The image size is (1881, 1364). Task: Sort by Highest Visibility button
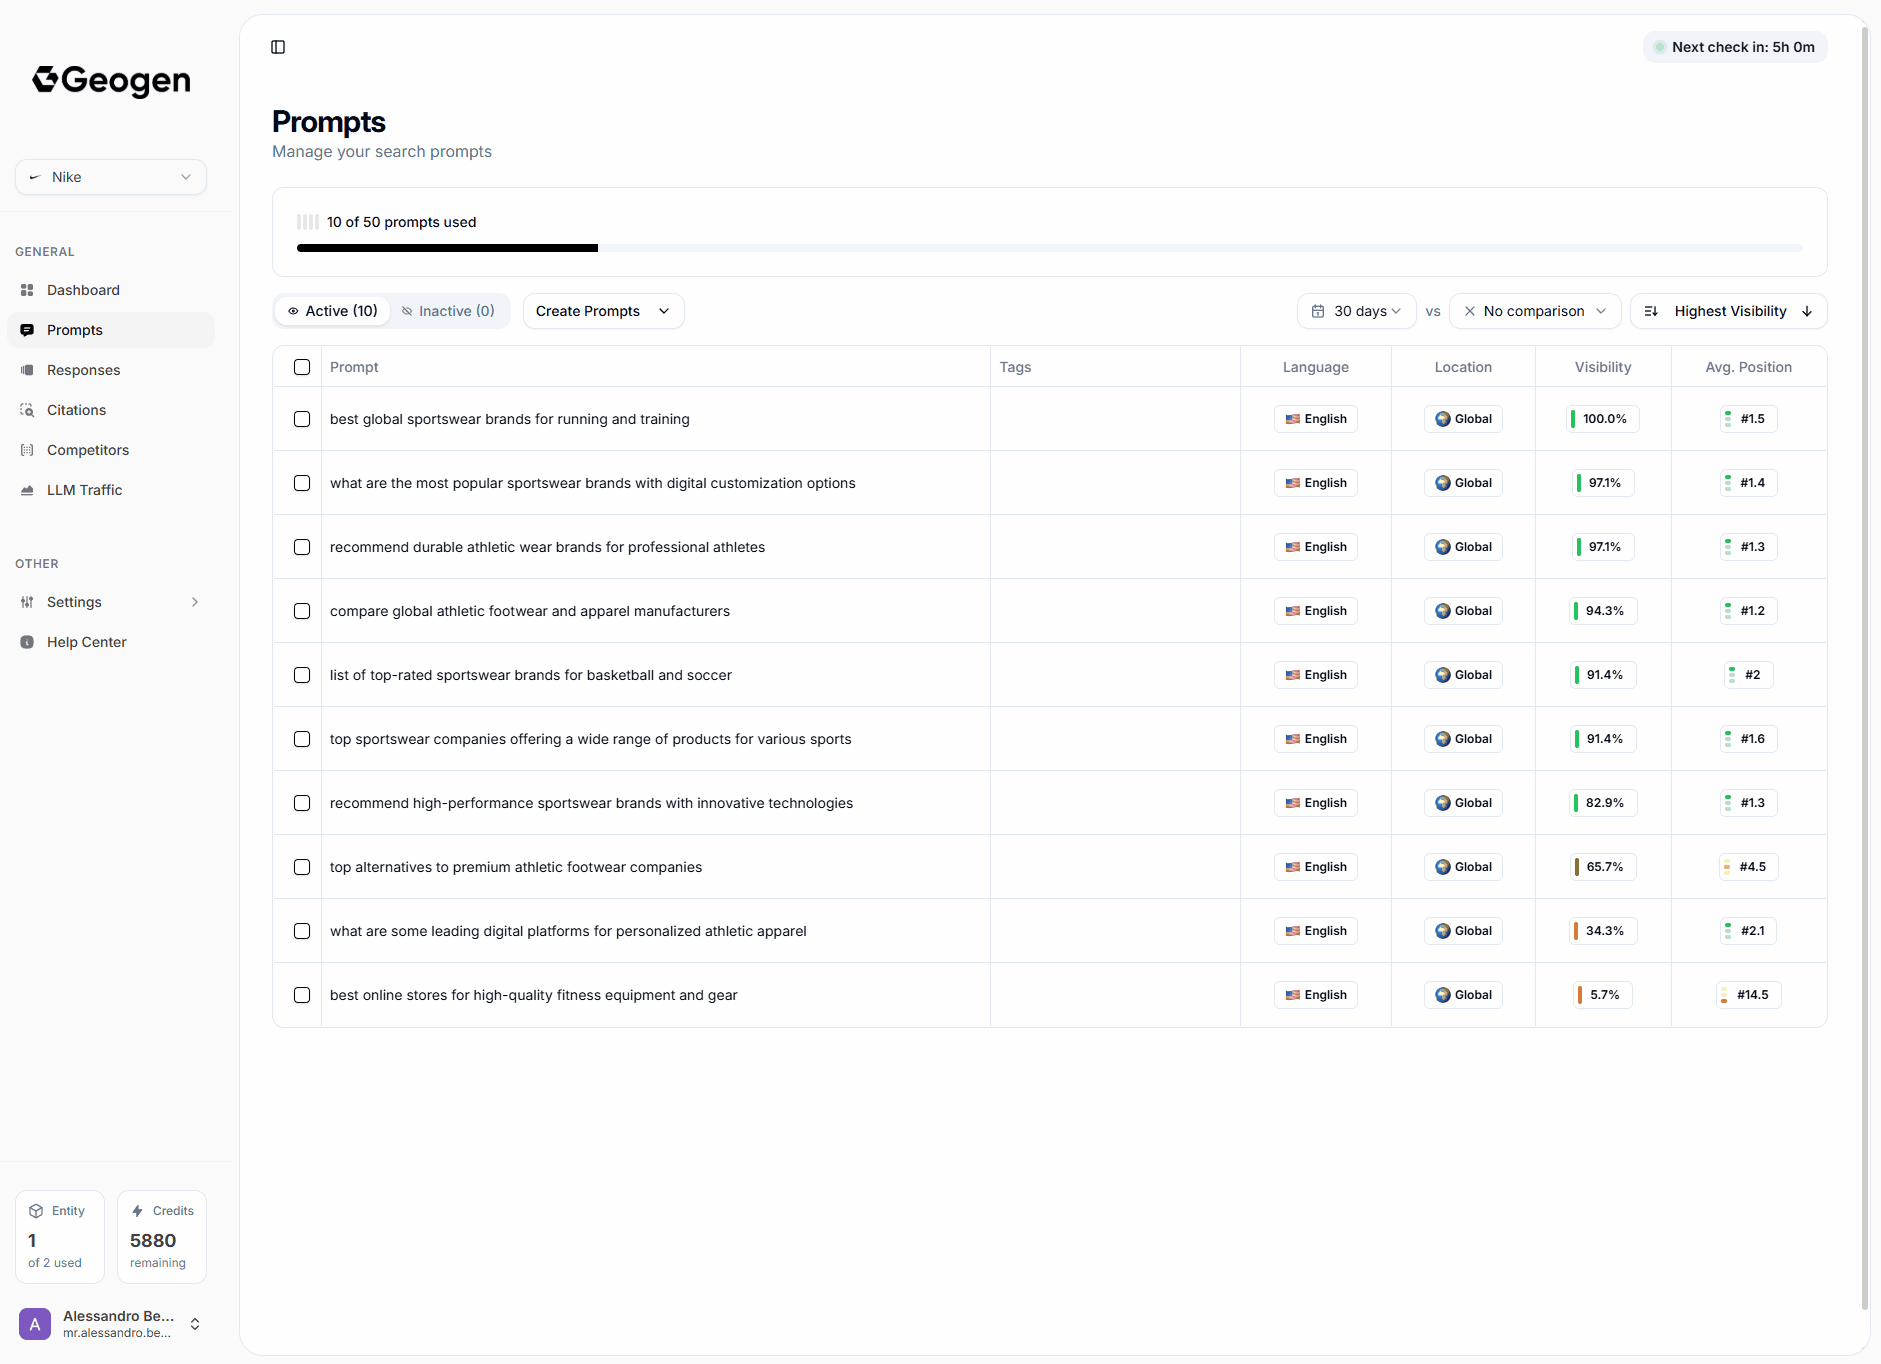[x=1728, y=311]
